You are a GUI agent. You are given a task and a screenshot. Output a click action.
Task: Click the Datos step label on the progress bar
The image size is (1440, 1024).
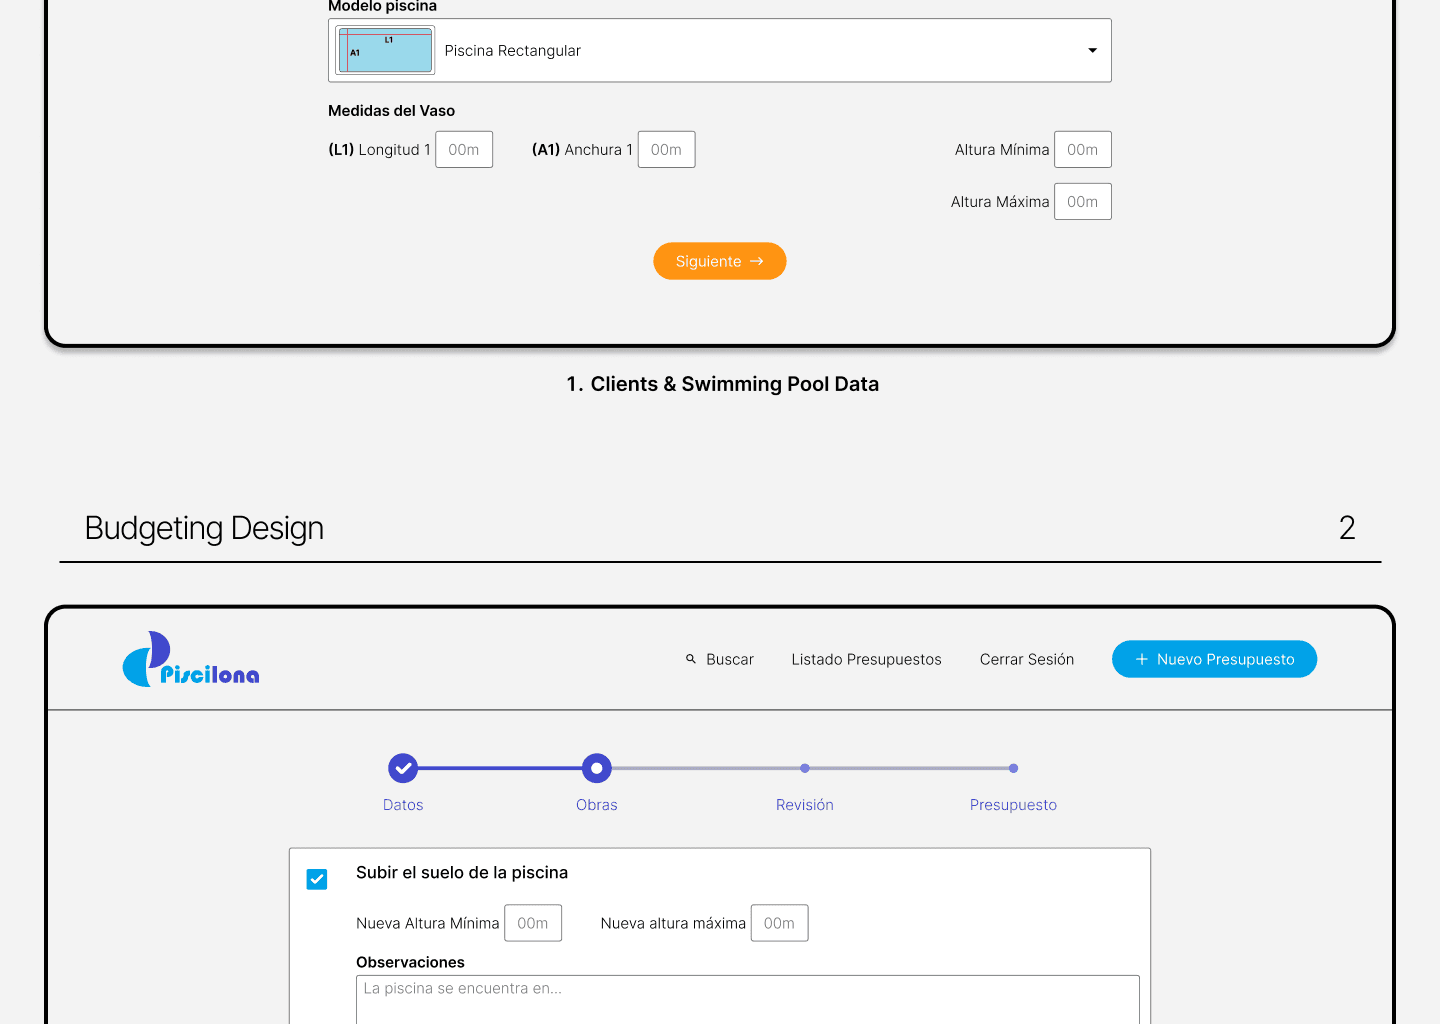point(403,804)
